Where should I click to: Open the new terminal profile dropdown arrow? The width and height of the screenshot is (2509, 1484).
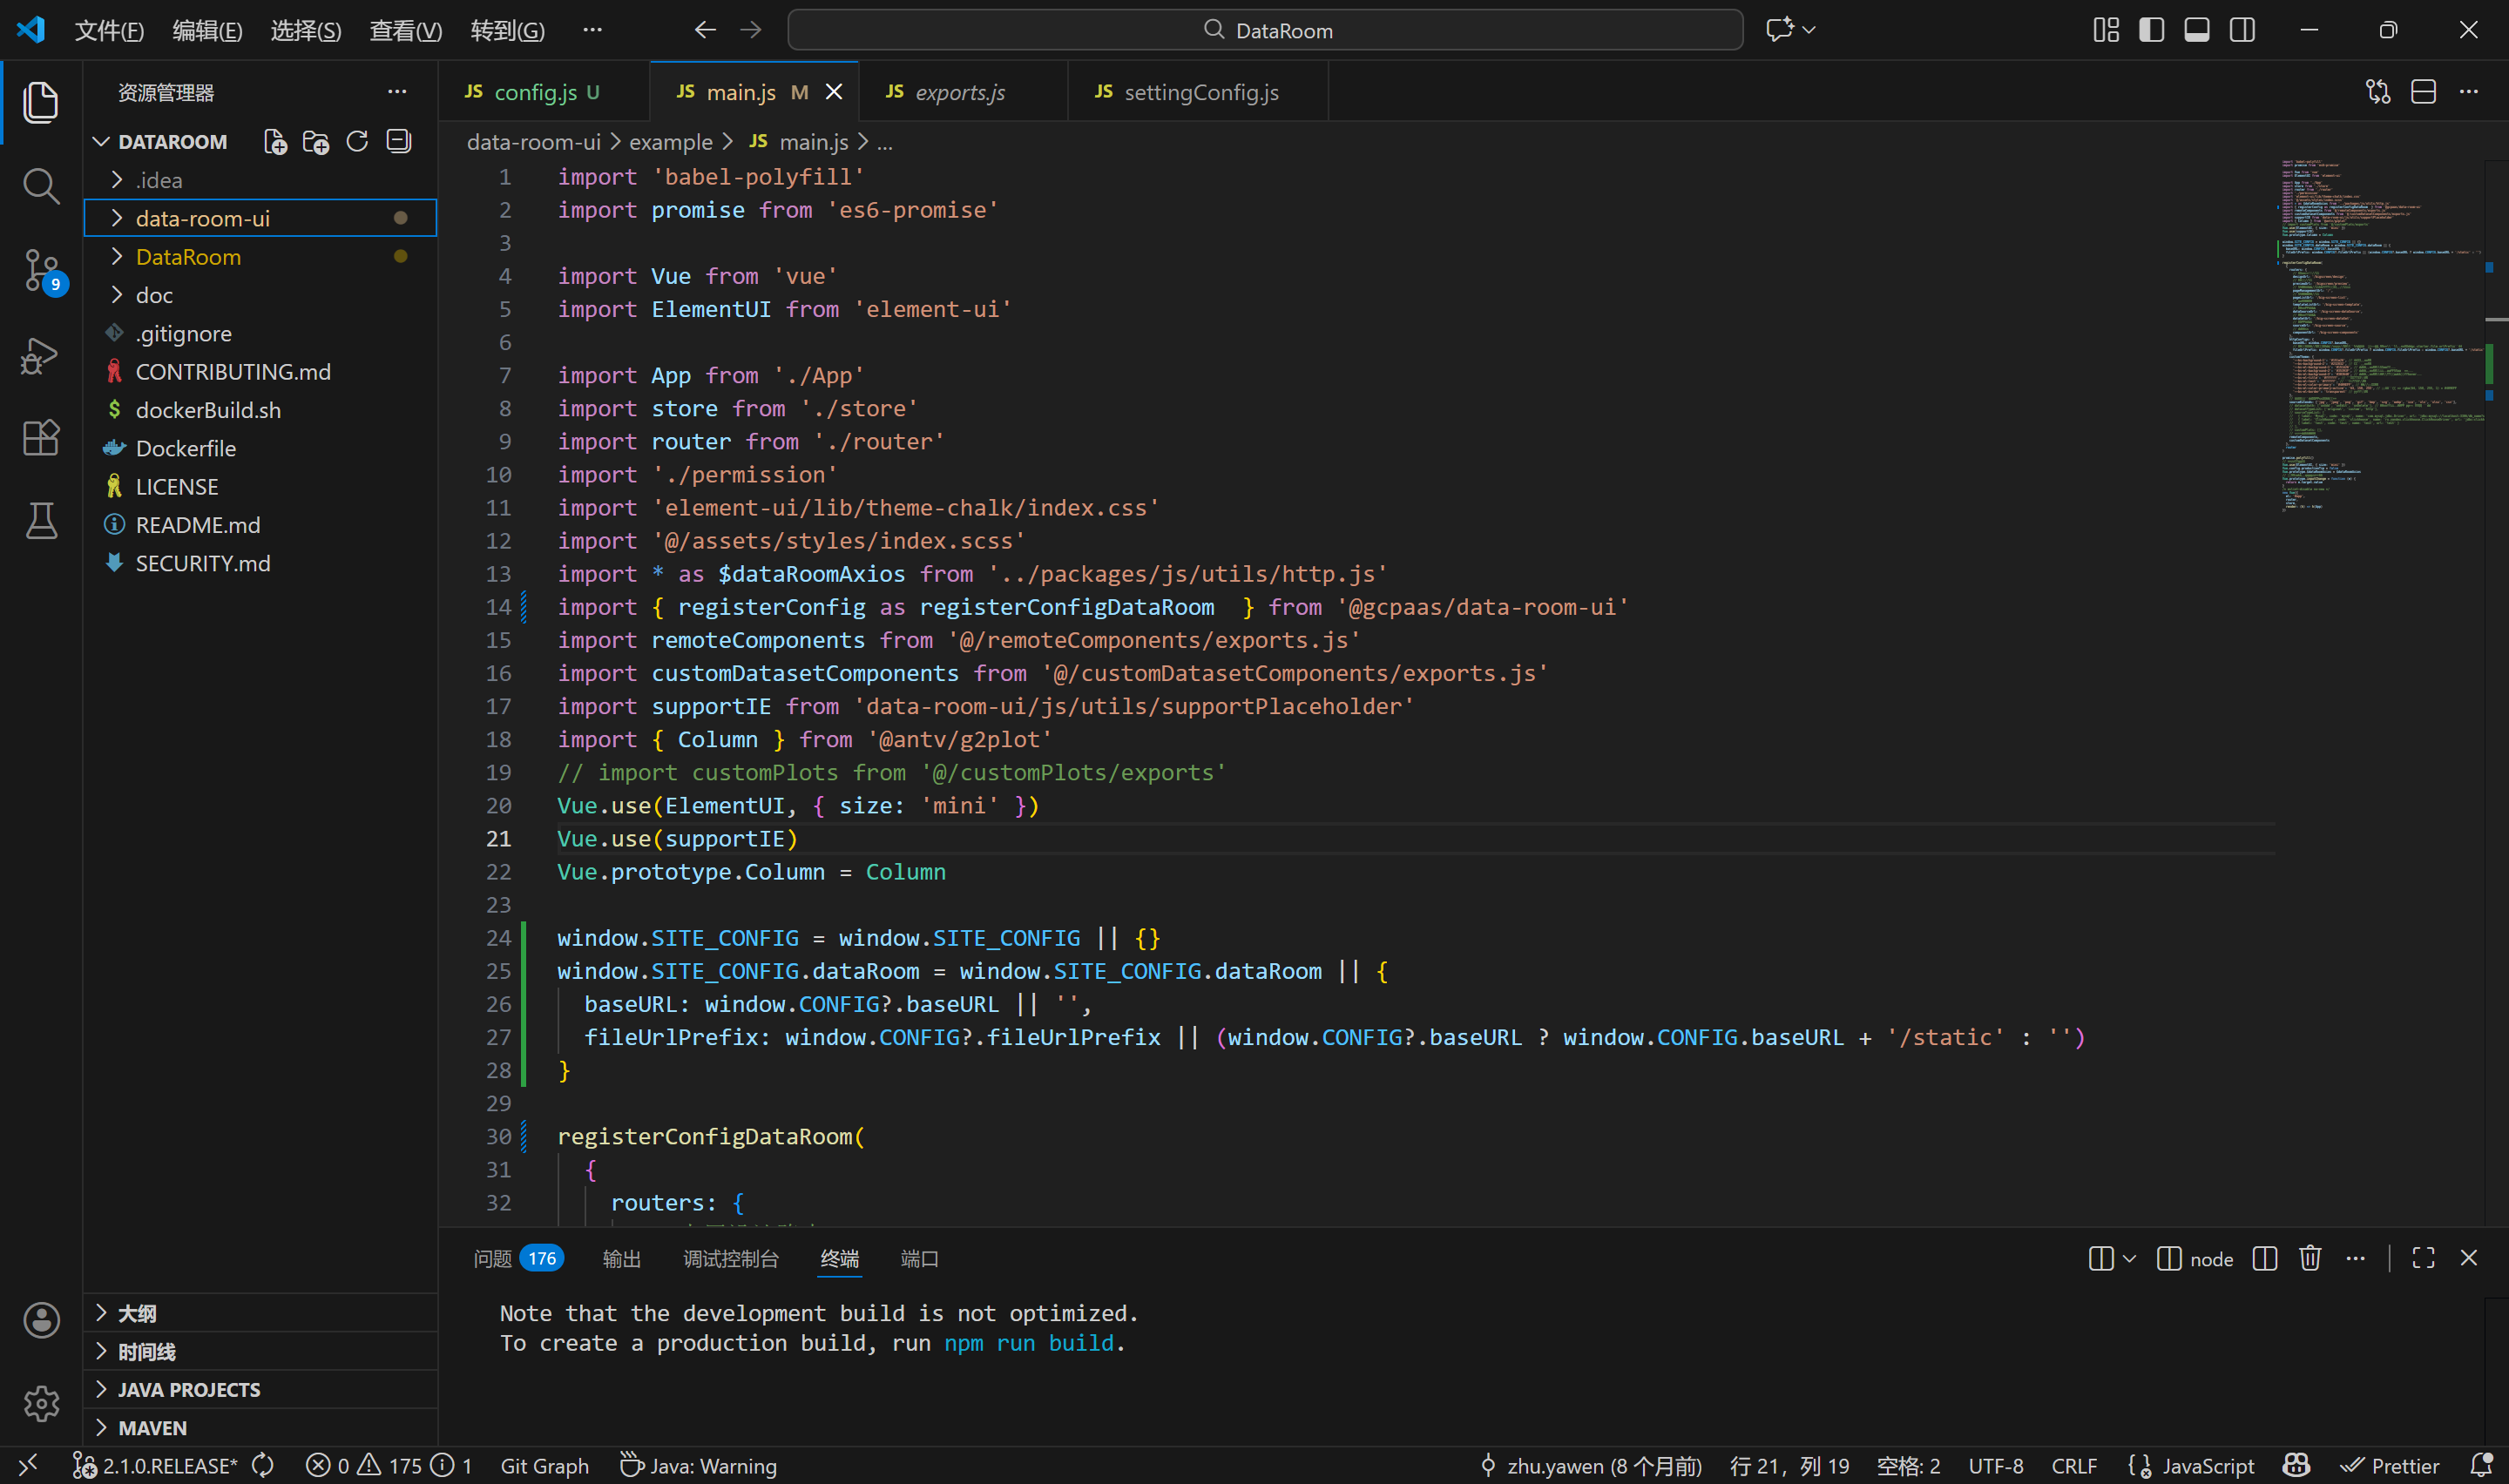pos(2129,1258)
